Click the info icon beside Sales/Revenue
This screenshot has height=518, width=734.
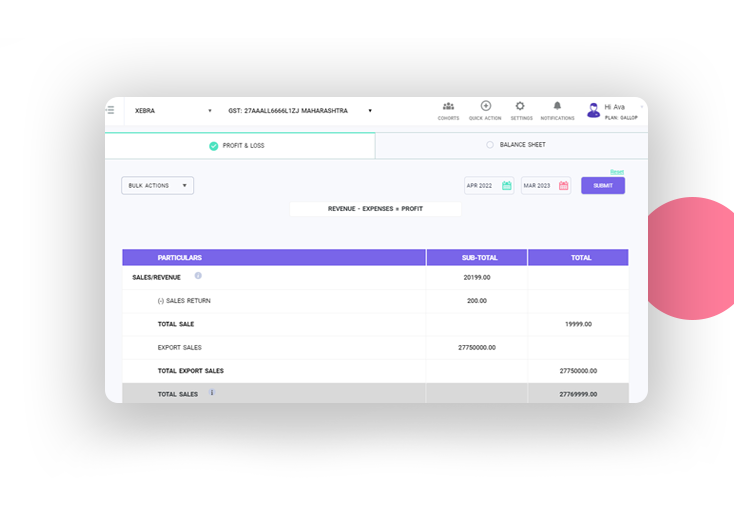pyautogui.click(x=198, y=276)
